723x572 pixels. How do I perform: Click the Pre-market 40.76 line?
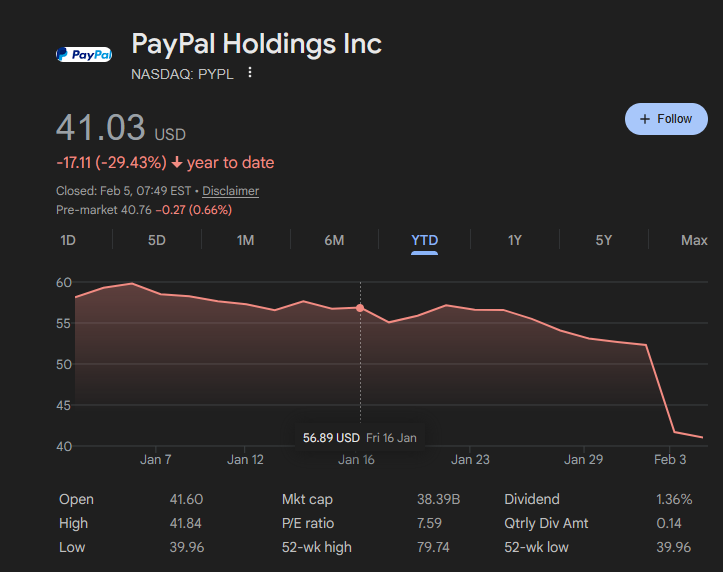[x=144, y=210]
